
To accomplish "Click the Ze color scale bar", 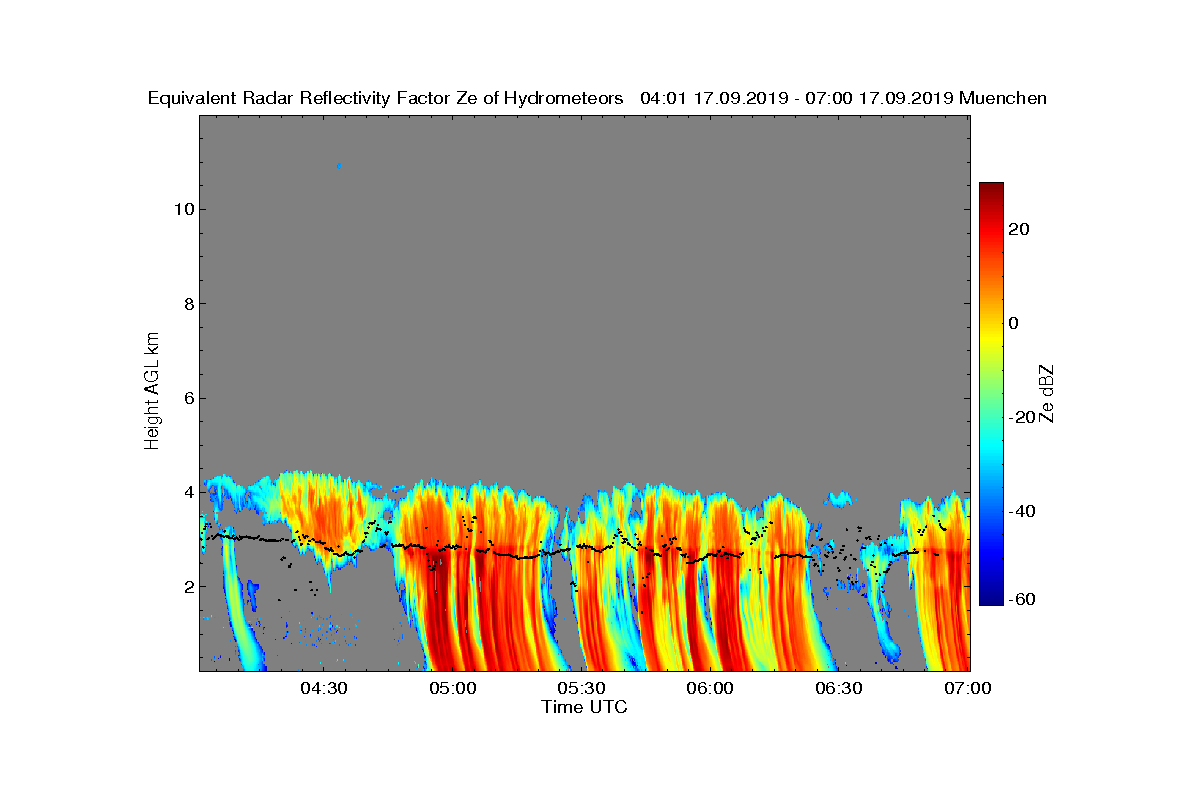I will click(x=991, y=394).
